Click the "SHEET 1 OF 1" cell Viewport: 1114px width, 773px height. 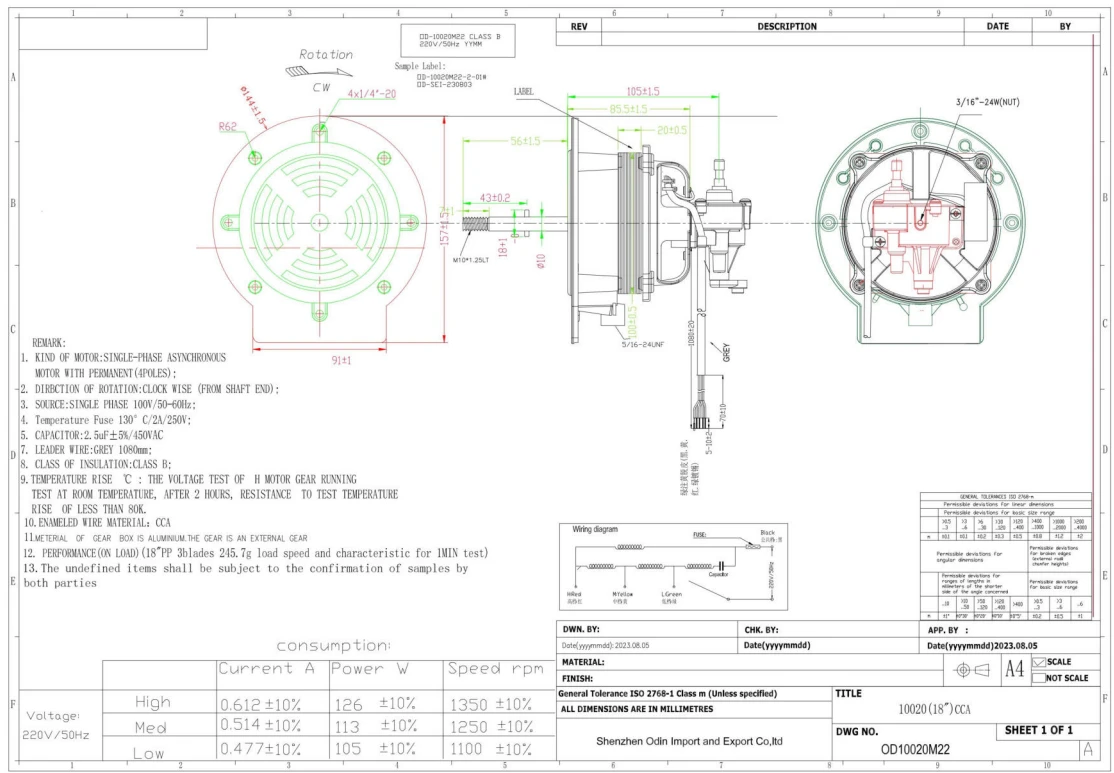[x=1039, y=730]
